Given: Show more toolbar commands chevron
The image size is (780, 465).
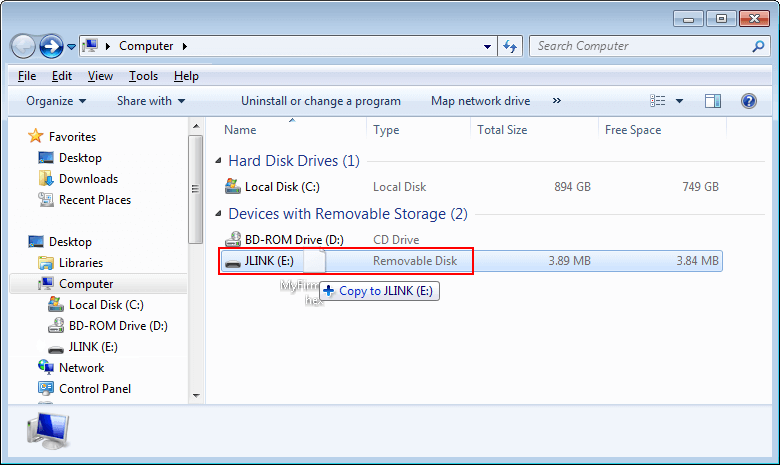Looking at the screenshot, I should pos(557,100).
